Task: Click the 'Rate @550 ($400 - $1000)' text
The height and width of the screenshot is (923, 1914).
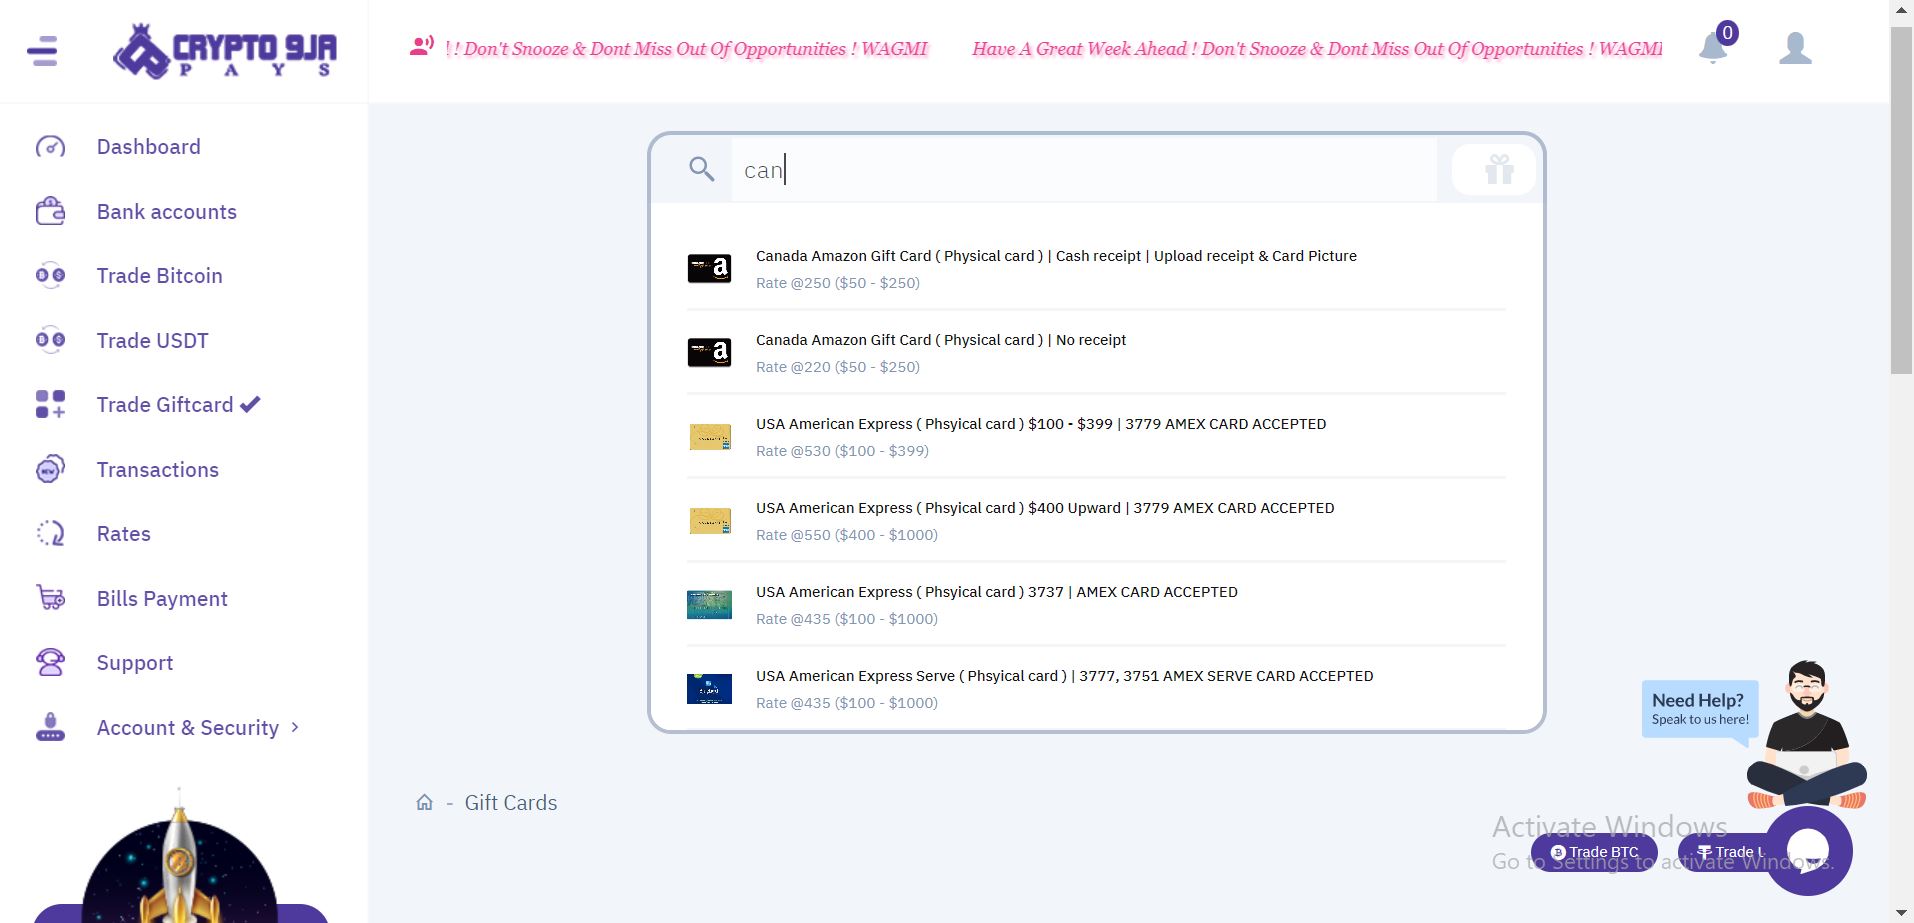Action: [846, 535]
